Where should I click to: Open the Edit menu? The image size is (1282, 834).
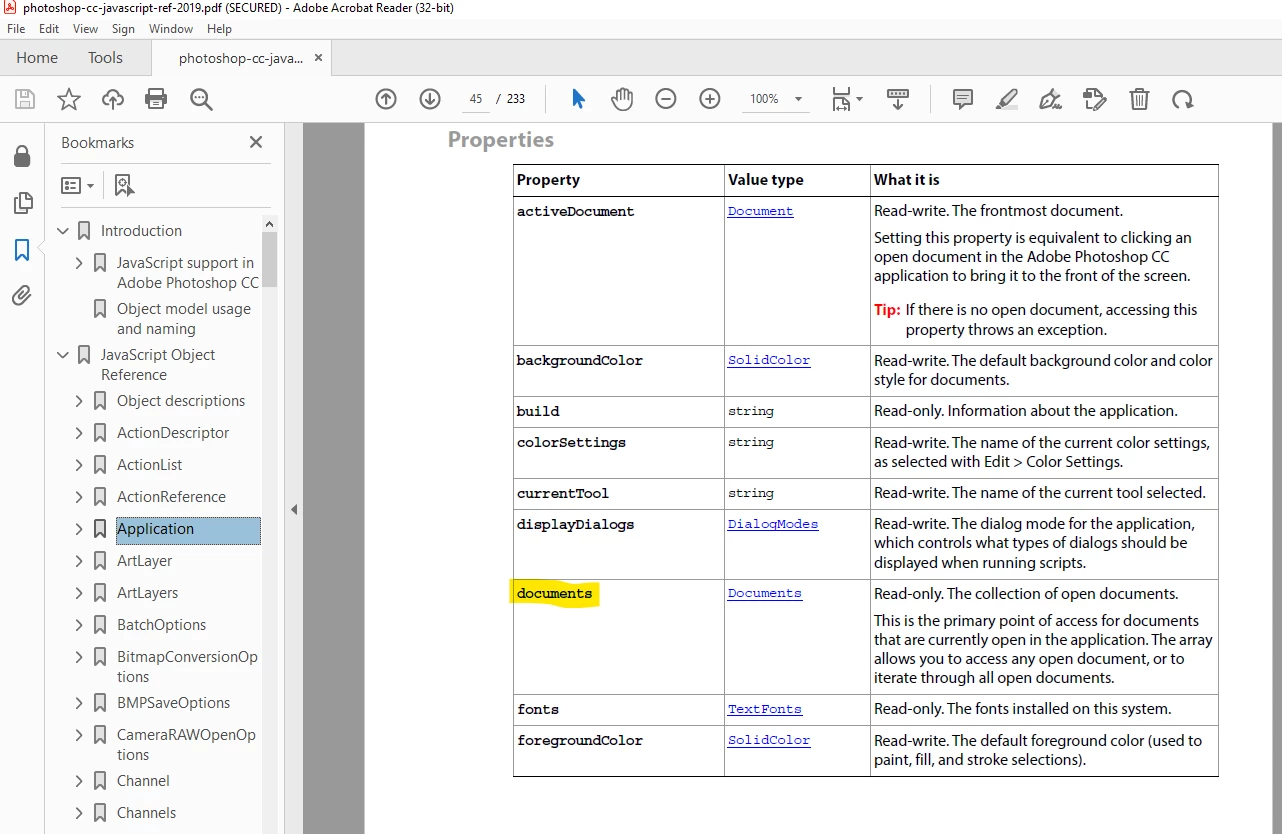pyautogui.click(x=49, y=29)
